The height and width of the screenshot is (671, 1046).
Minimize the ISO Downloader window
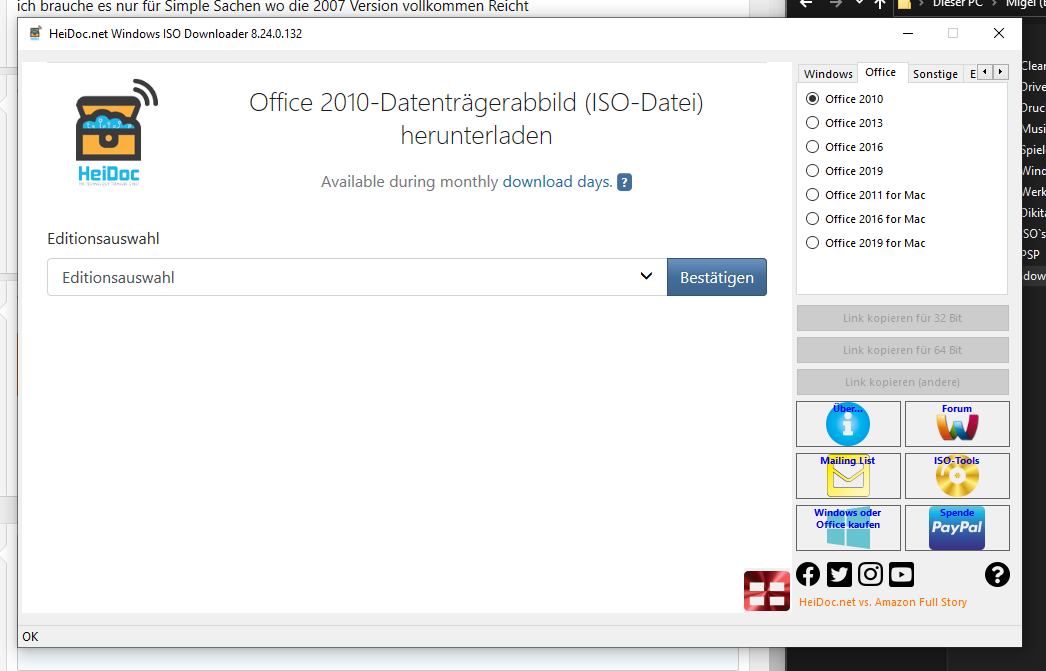pyautogui.click(x=908, y=33)
